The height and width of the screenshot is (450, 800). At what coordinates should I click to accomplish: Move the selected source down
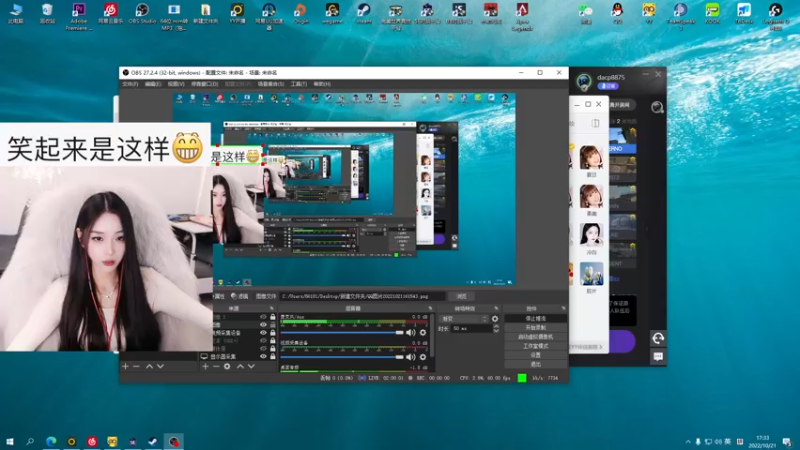[x=252, y=366]
